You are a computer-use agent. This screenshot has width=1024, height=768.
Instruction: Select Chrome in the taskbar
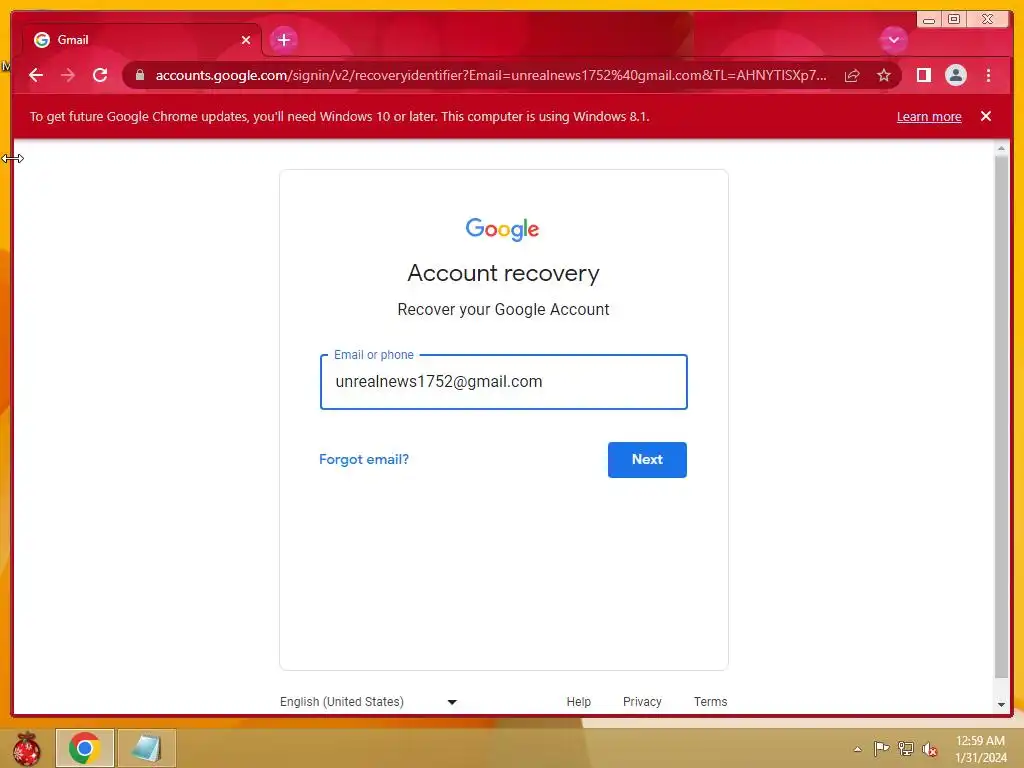pos(85,748)
